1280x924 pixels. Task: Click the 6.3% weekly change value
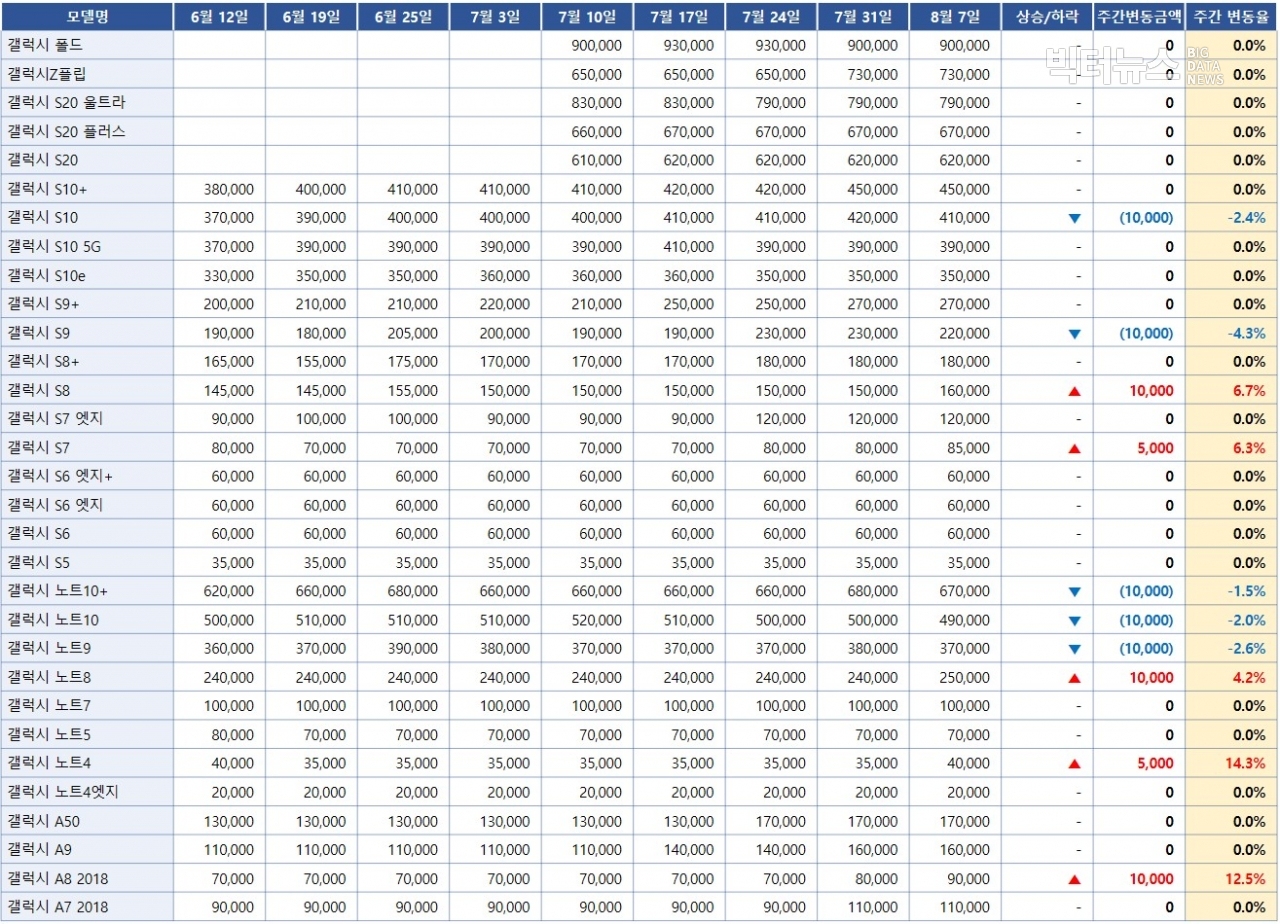tap(1249, 449)
